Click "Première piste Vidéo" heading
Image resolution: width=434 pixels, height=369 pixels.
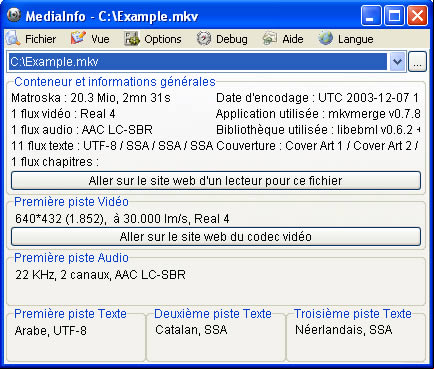(x=71, y=202)
